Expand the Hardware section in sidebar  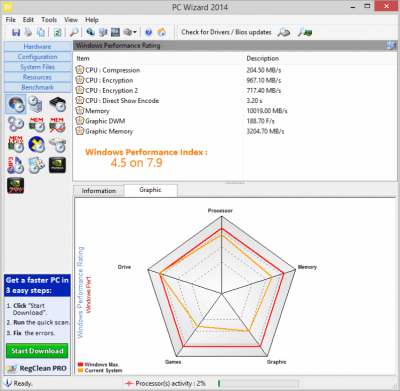[x=37, y=47]
